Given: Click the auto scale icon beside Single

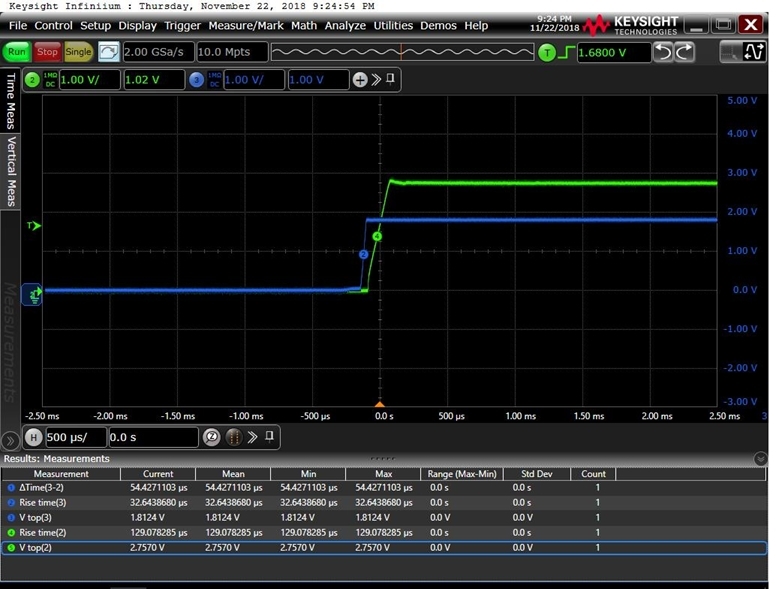Looking at the screenshot, I should pos(108,52).
